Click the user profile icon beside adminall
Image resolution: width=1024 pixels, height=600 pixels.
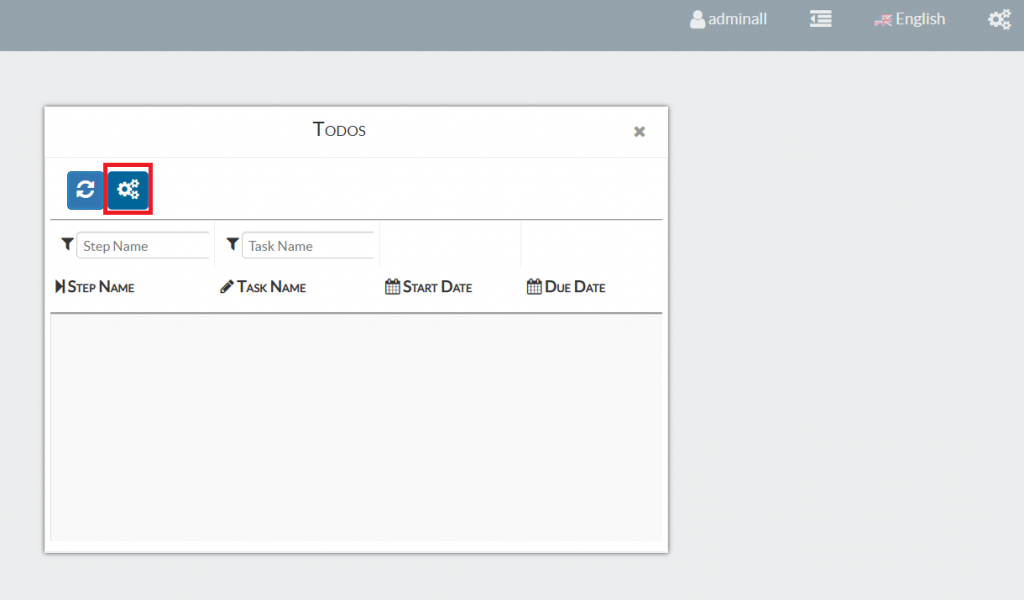pos(697,19)
